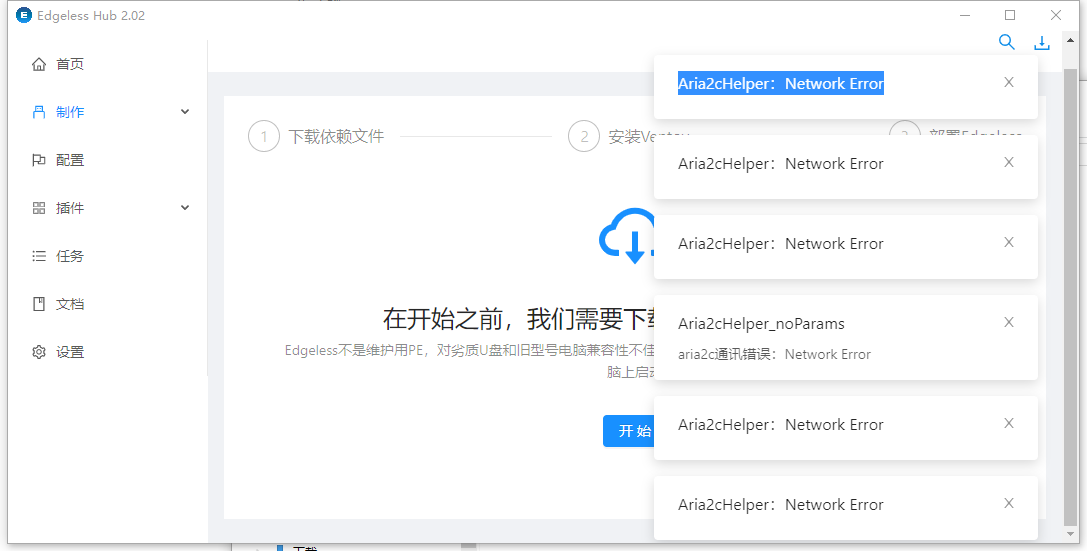This screenshot has height=551, width=1087.
Task: Close the Aria2cHelper_noParams notification
Action: tap(1009, 322)
